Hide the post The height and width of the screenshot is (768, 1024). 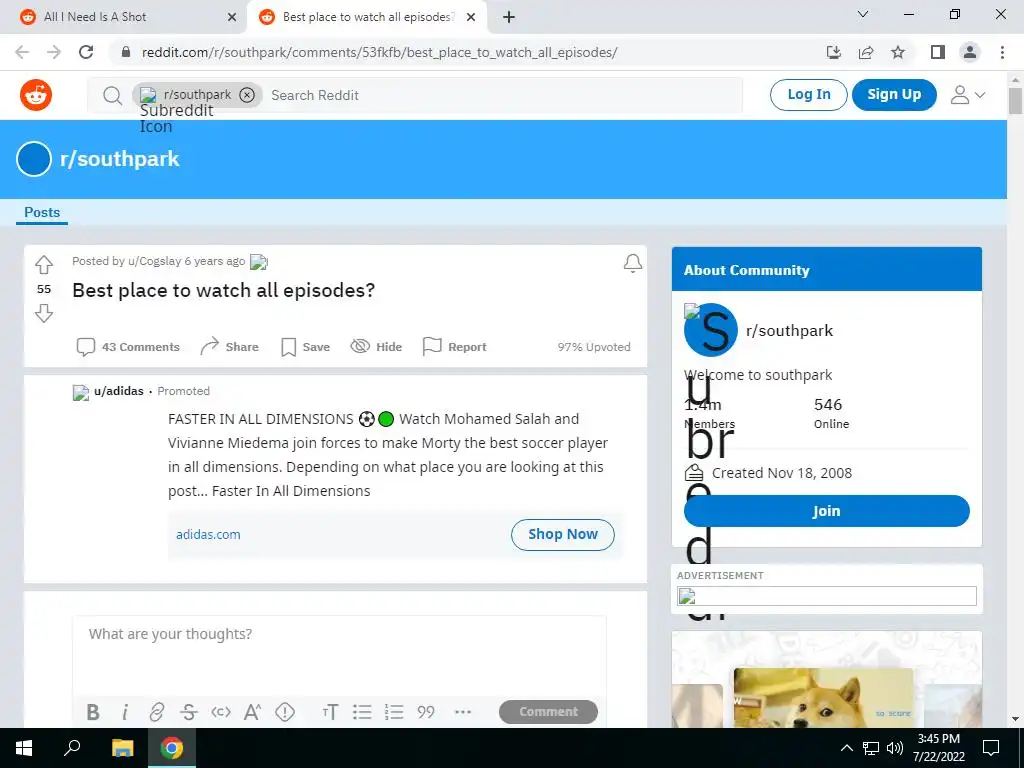tap(376, 347)
